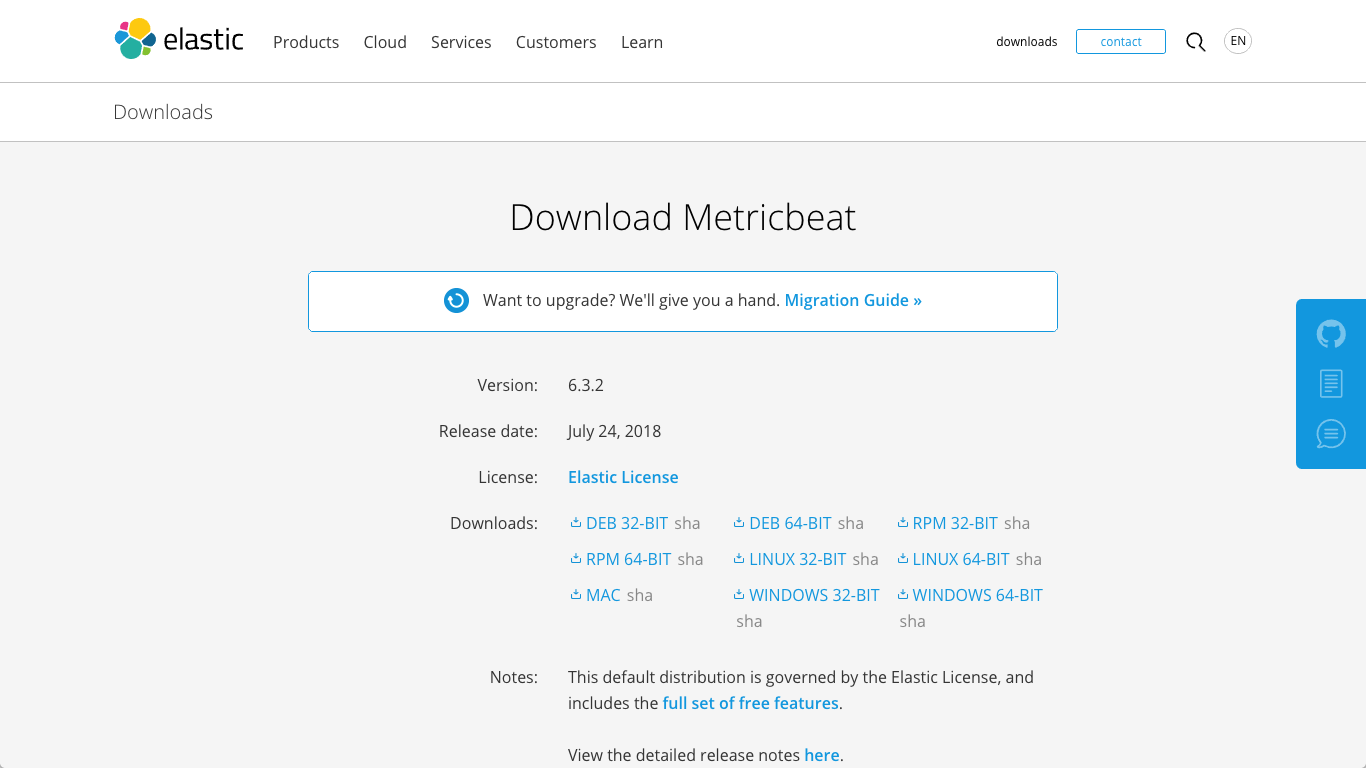The image size is (1366, 768).
Task: Download the RPM 64-BIT package
Action: pyautogui.click(x=629, y=559)
